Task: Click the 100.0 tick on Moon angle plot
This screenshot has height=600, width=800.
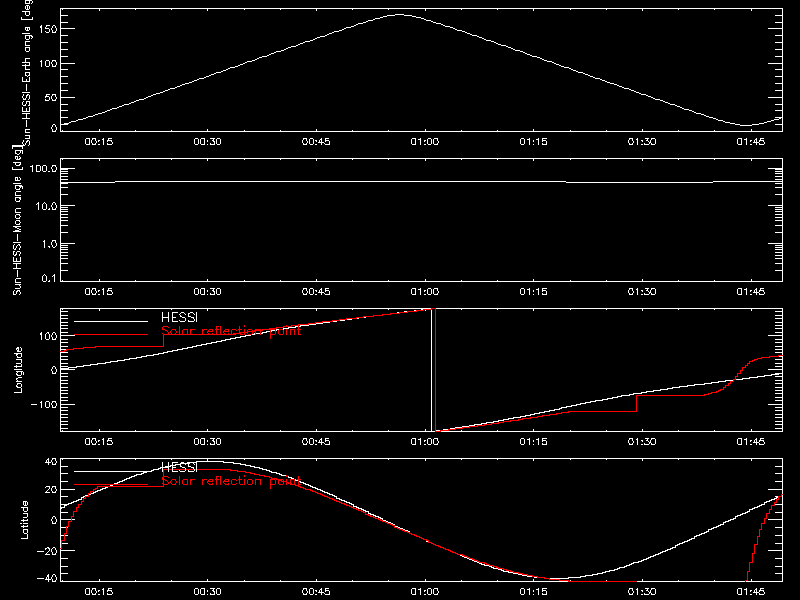Action: [43, 169]
